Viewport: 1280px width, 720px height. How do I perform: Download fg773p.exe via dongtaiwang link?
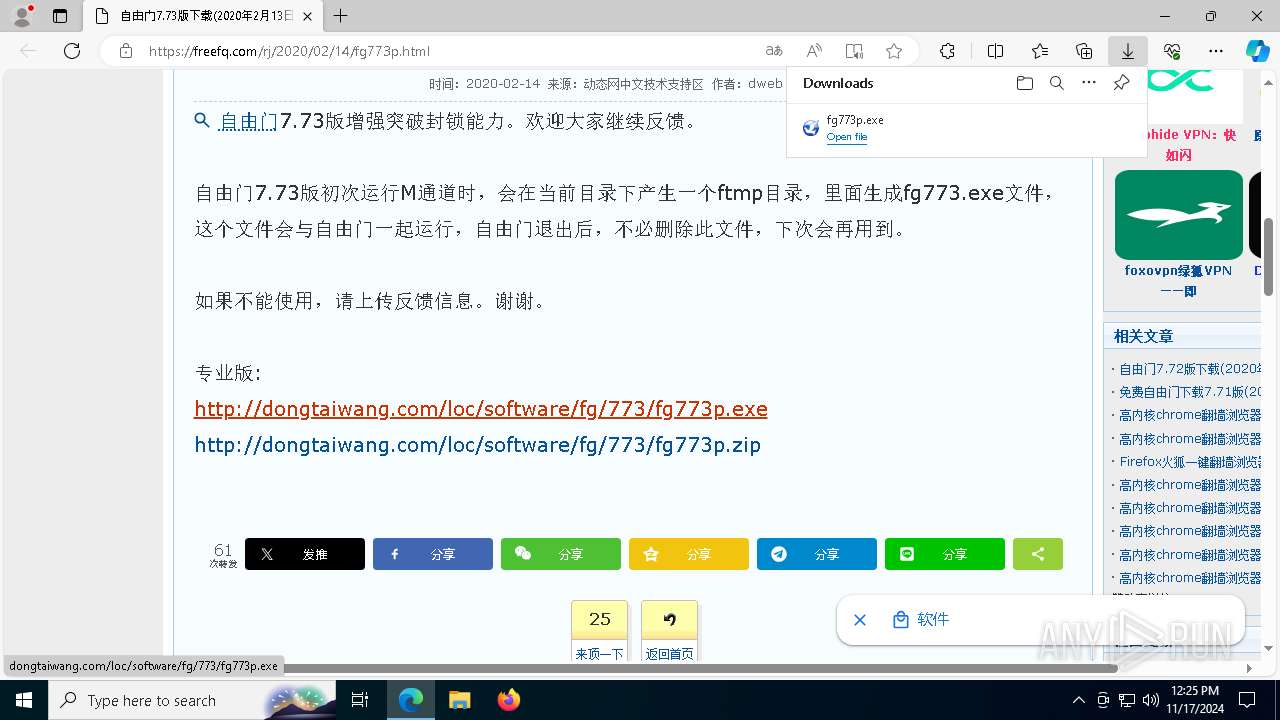pyautogui.click(x=481, y=409)
